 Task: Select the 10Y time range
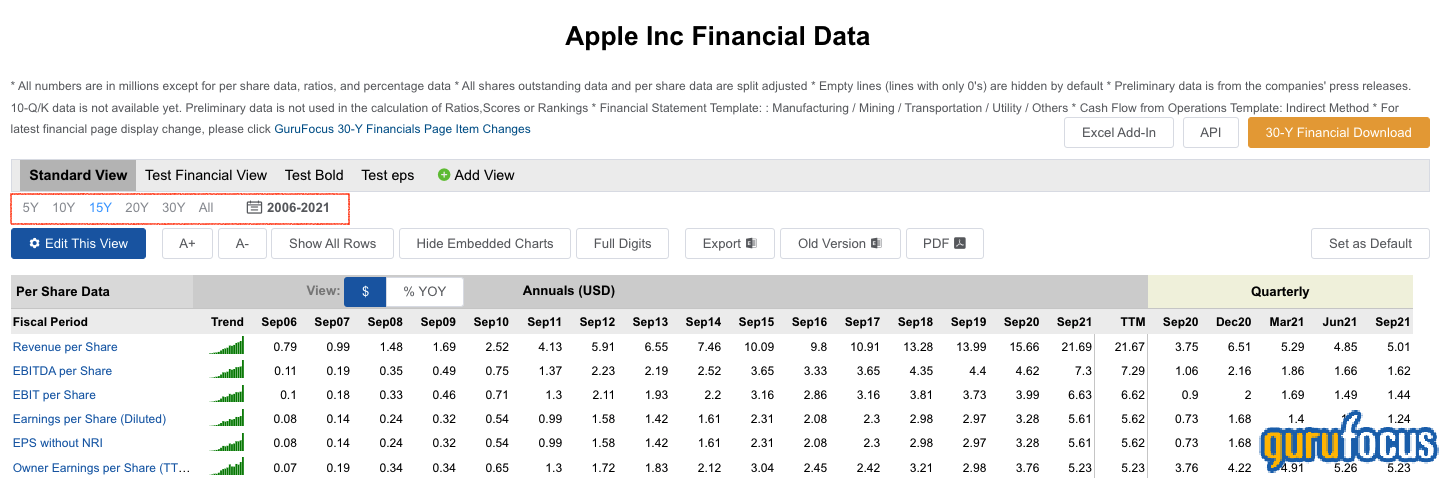pyautogui.click(x=64, y=208)
